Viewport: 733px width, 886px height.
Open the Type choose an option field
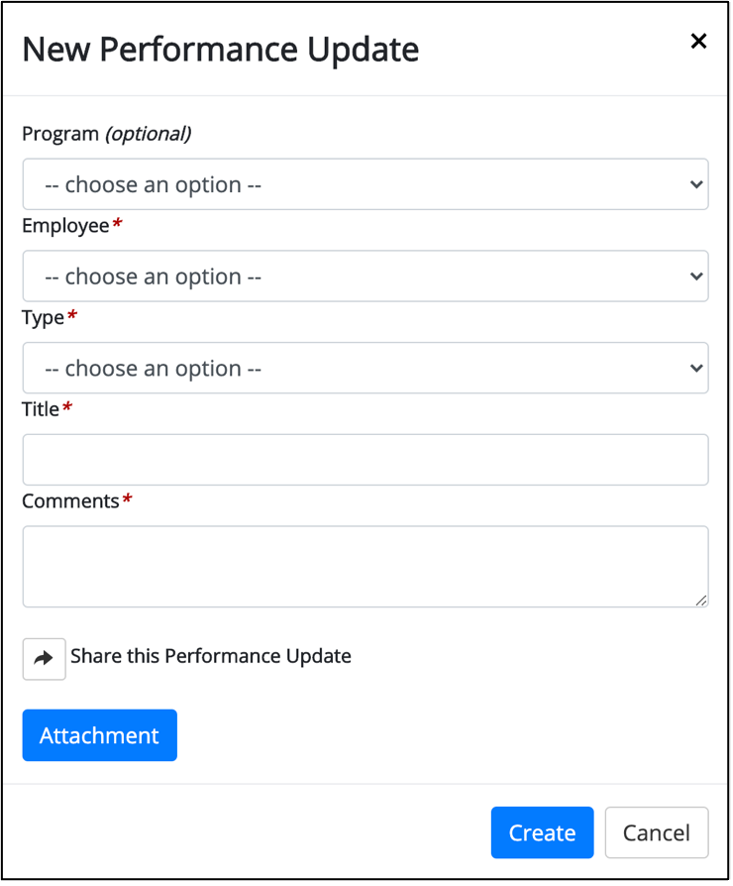(x=365, y=368)
